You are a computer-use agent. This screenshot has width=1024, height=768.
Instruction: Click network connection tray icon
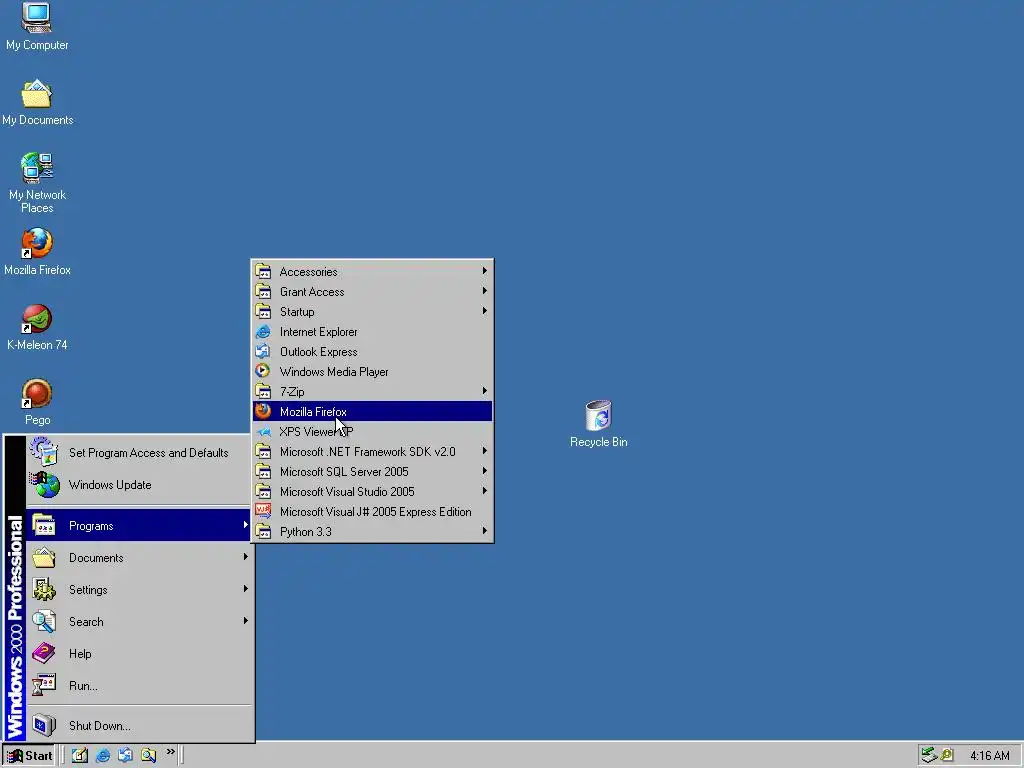(x=929, y=756)
